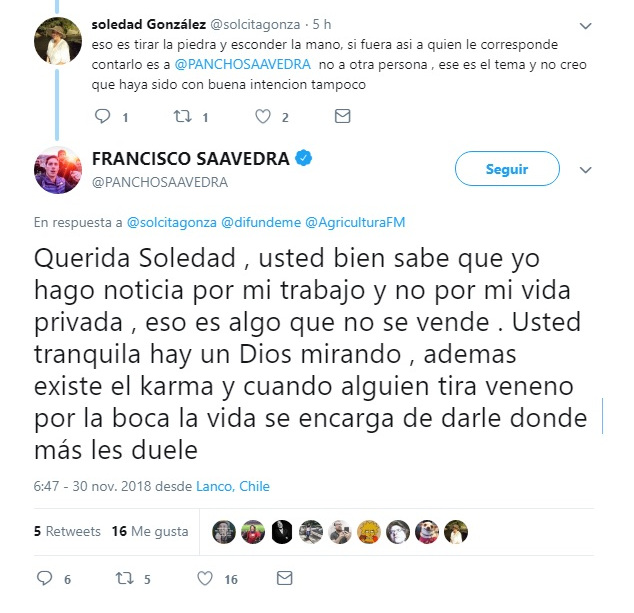
Task: Open the @PANCHOSAAVEDRA mention in soledad's tweet
Action: (x=243, y=64)
